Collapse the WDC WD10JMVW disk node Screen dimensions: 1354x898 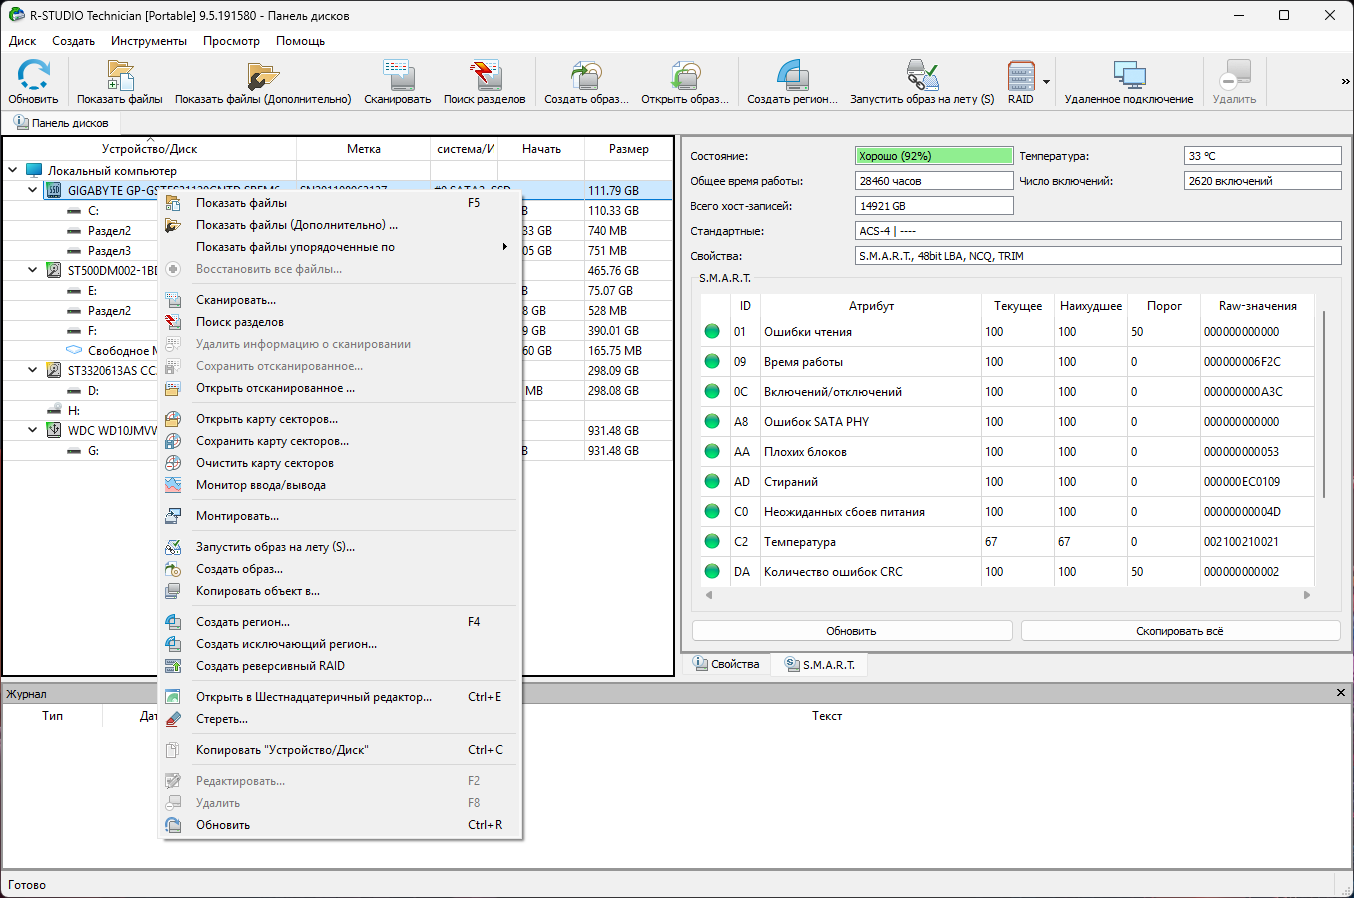33,430
